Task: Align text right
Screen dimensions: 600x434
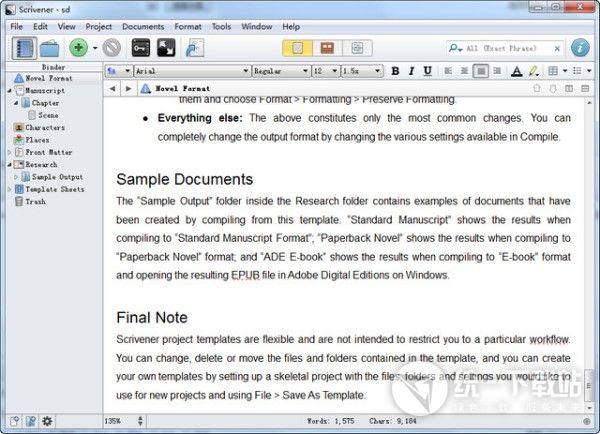Action: tap(497, 71)
